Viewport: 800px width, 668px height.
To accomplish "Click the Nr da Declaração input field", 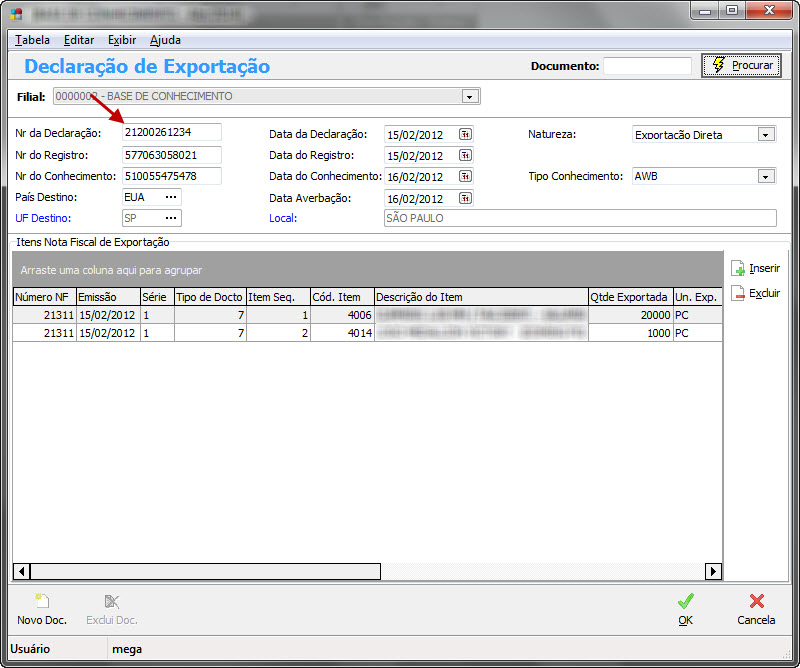I will [x=171, y=132].
